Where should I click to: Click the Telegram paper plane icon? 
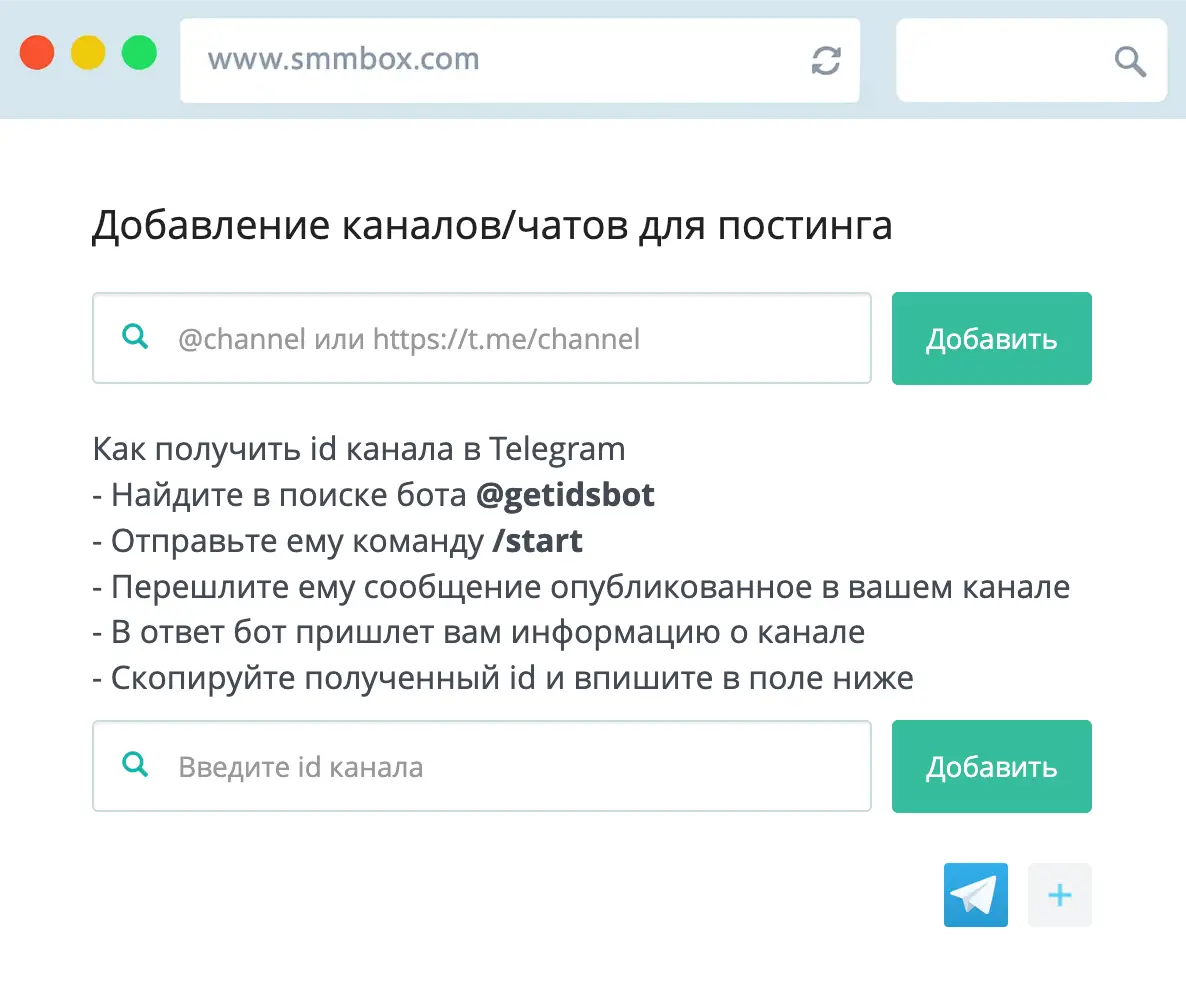pos(976,895)
